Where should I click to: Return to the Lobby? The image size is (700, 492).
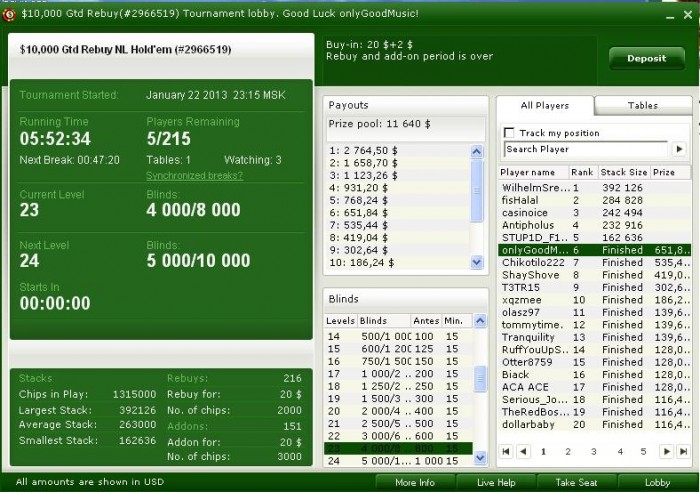point(657,482)
